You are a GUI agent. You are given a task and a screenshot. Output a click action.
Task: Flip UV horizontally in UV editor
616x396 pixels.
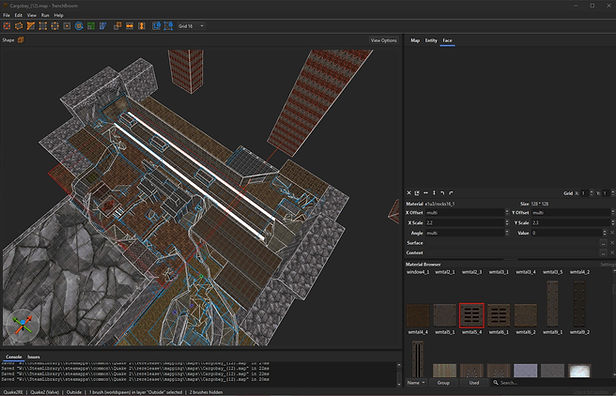click(x=426, y=193)
